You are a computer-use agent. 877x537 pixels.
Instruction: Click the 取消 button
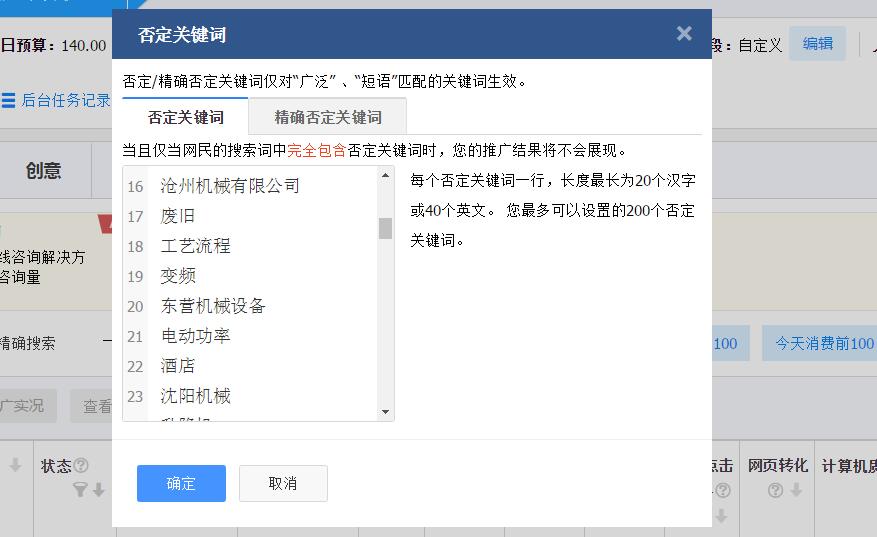pyautogui.click(x=283, y=483)
